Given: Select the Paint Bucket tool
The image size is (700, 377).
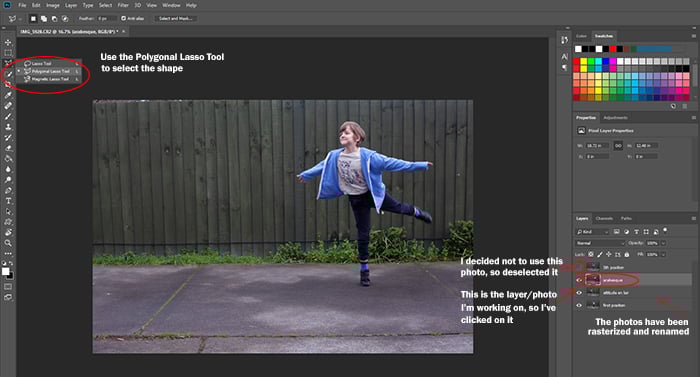Looking at the screenshot, I should tap(8, 159).
